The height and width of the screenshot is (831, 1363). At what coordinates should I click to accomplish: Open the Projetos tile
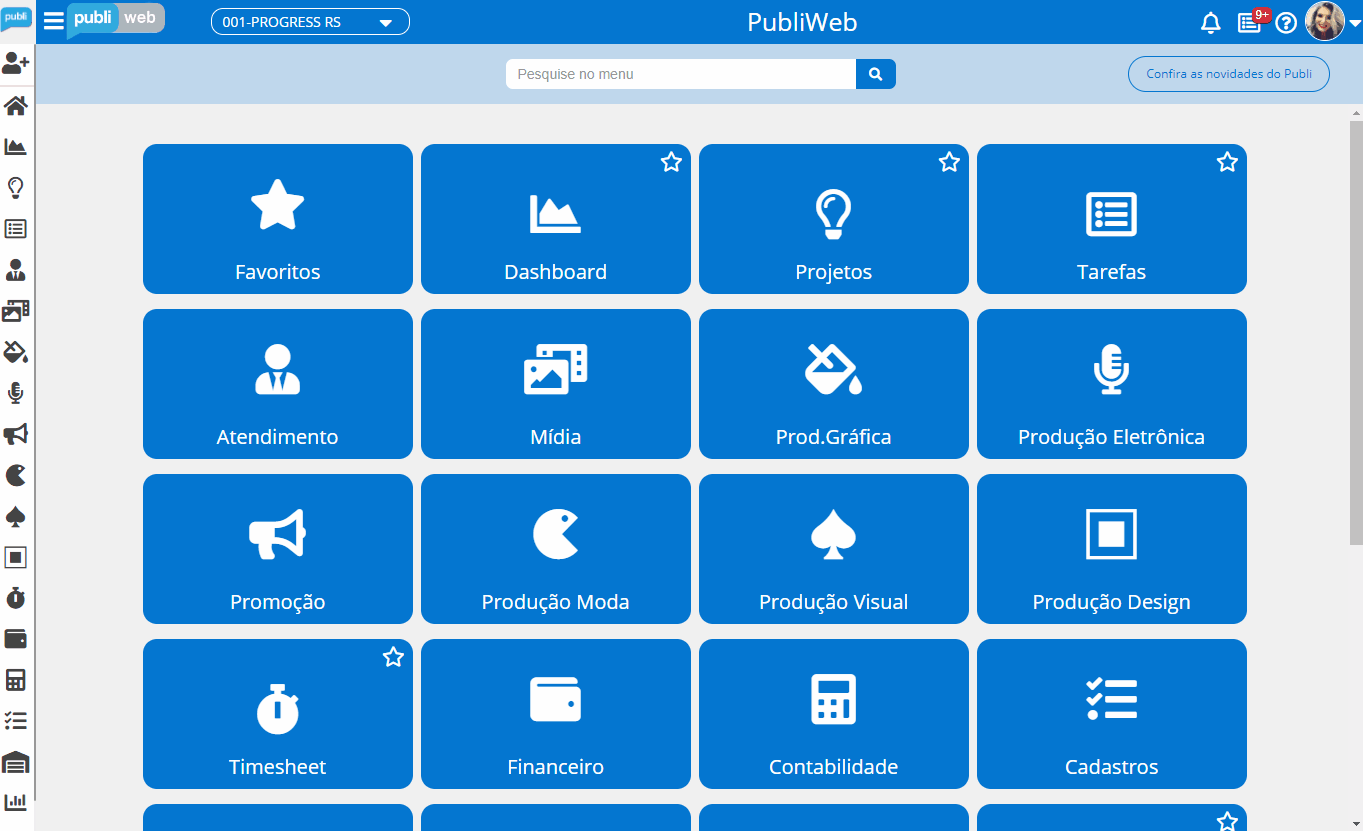(834, 219)
